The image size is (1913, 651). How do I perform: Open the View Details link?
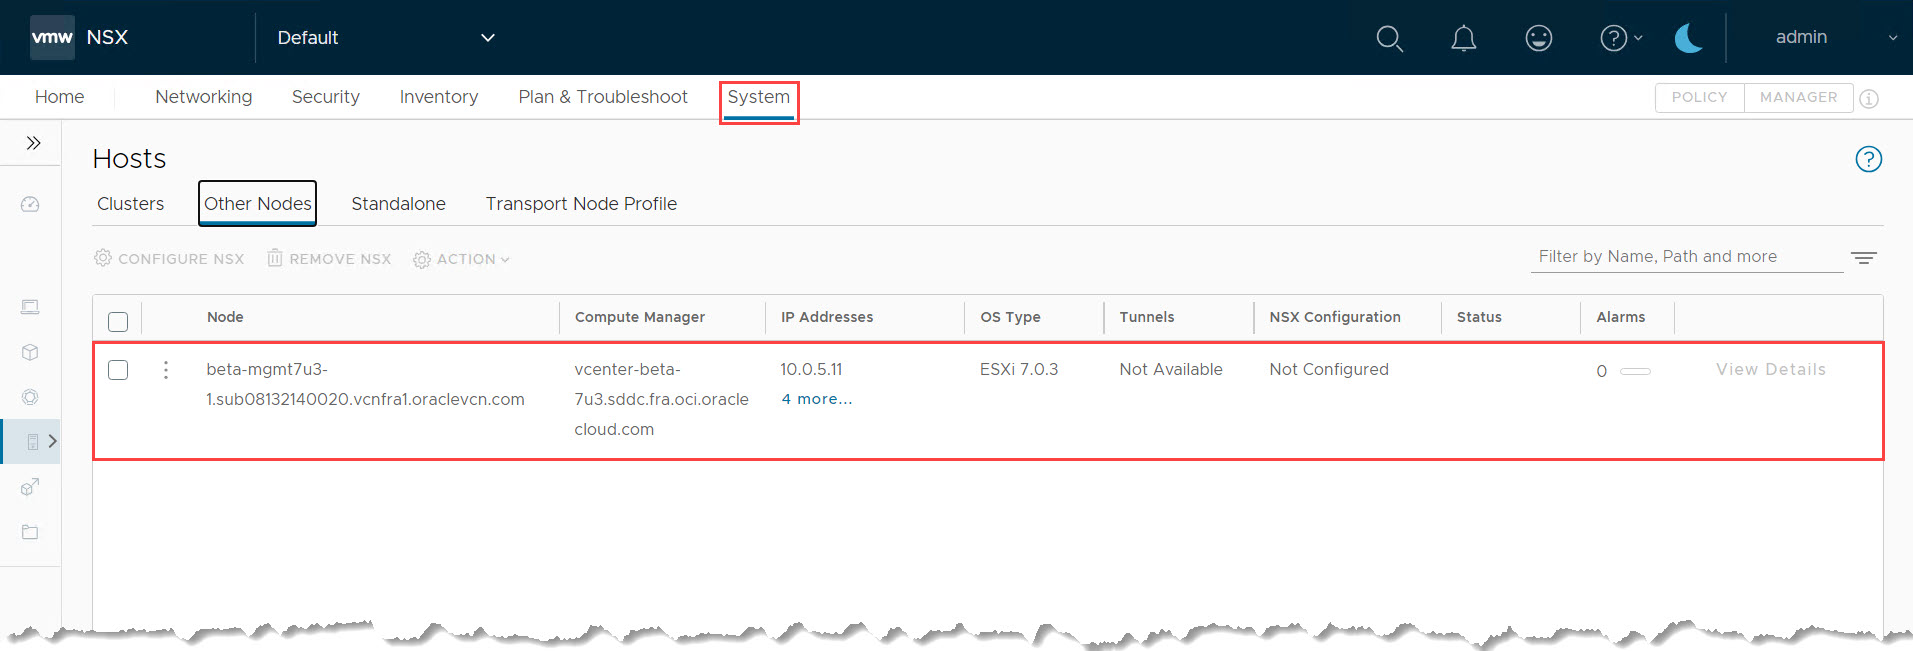[1771, 369]
